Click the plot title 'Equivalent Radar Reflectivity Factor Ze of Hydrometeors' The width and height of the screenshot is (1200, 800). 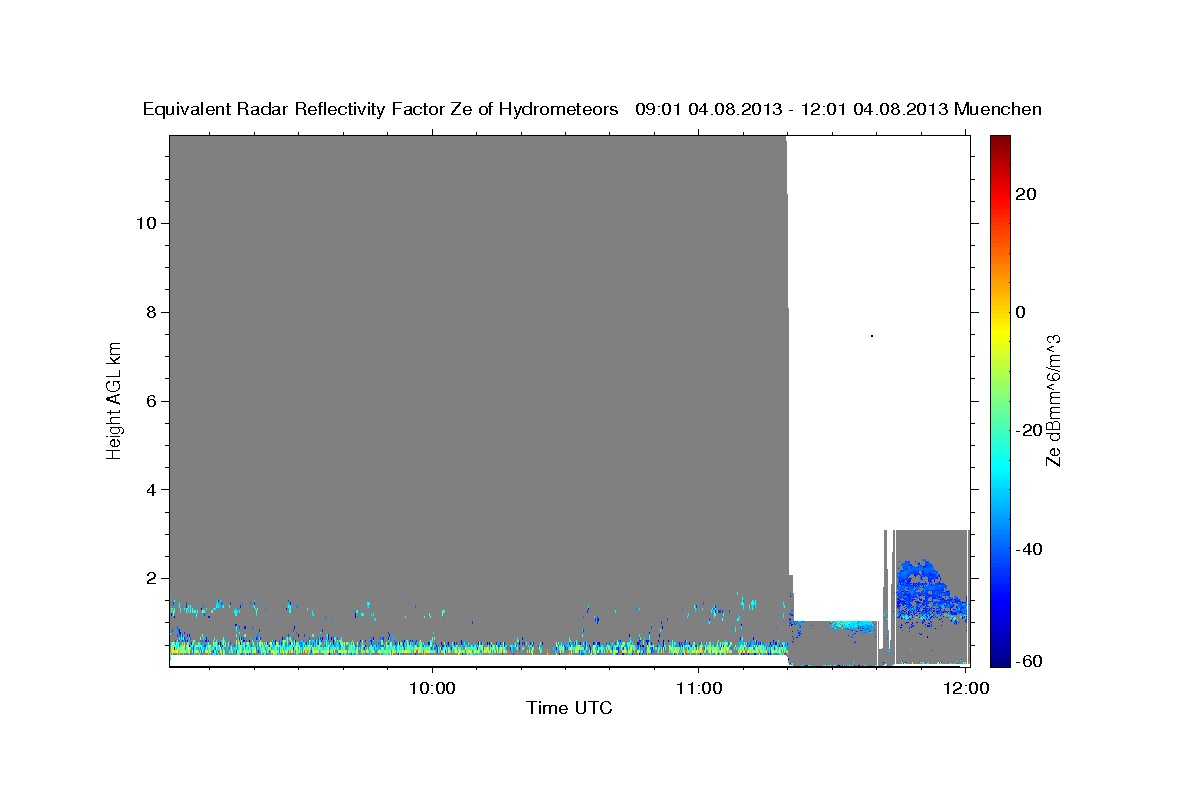pos(381,109)
